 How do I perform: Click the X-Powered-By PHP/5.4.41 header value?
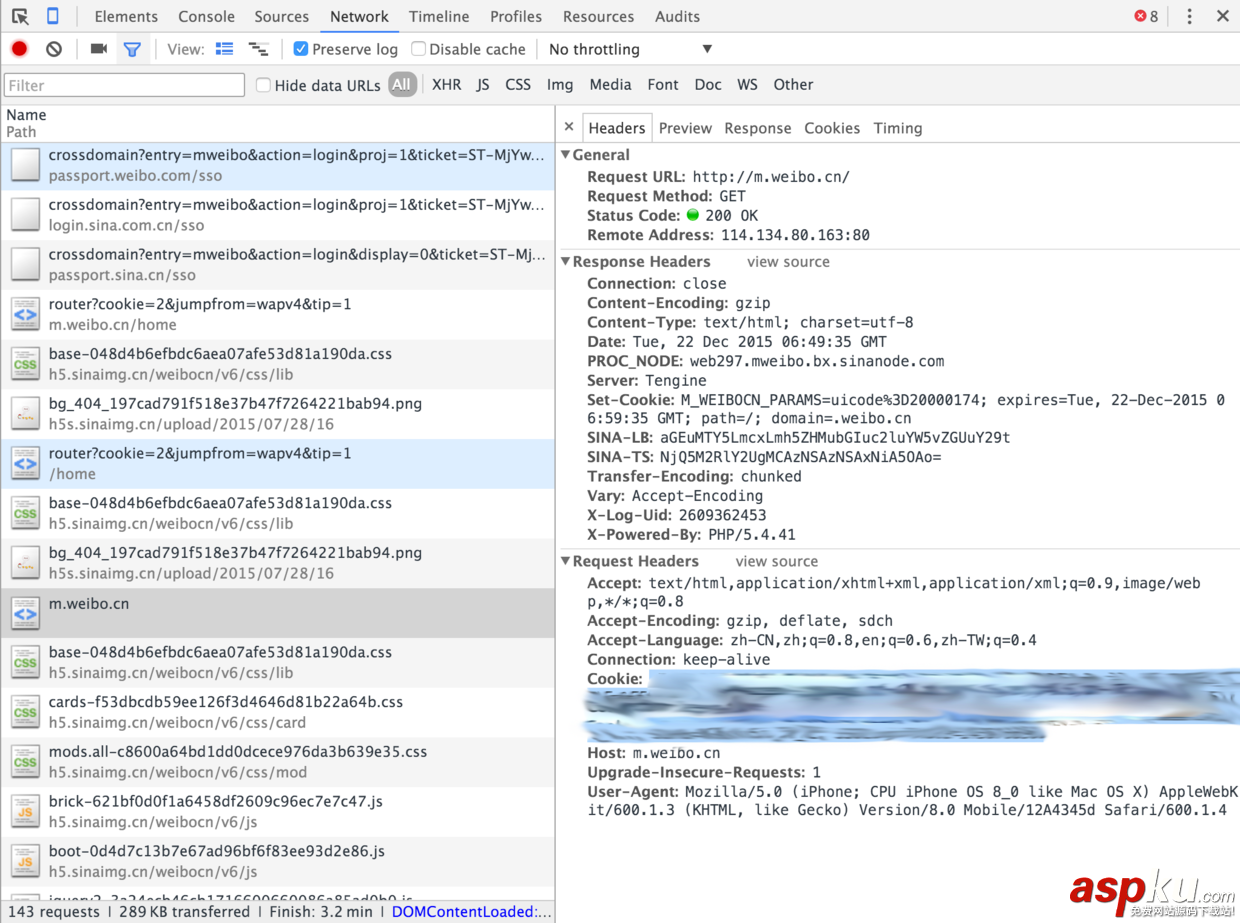click(x=751, y=535)
